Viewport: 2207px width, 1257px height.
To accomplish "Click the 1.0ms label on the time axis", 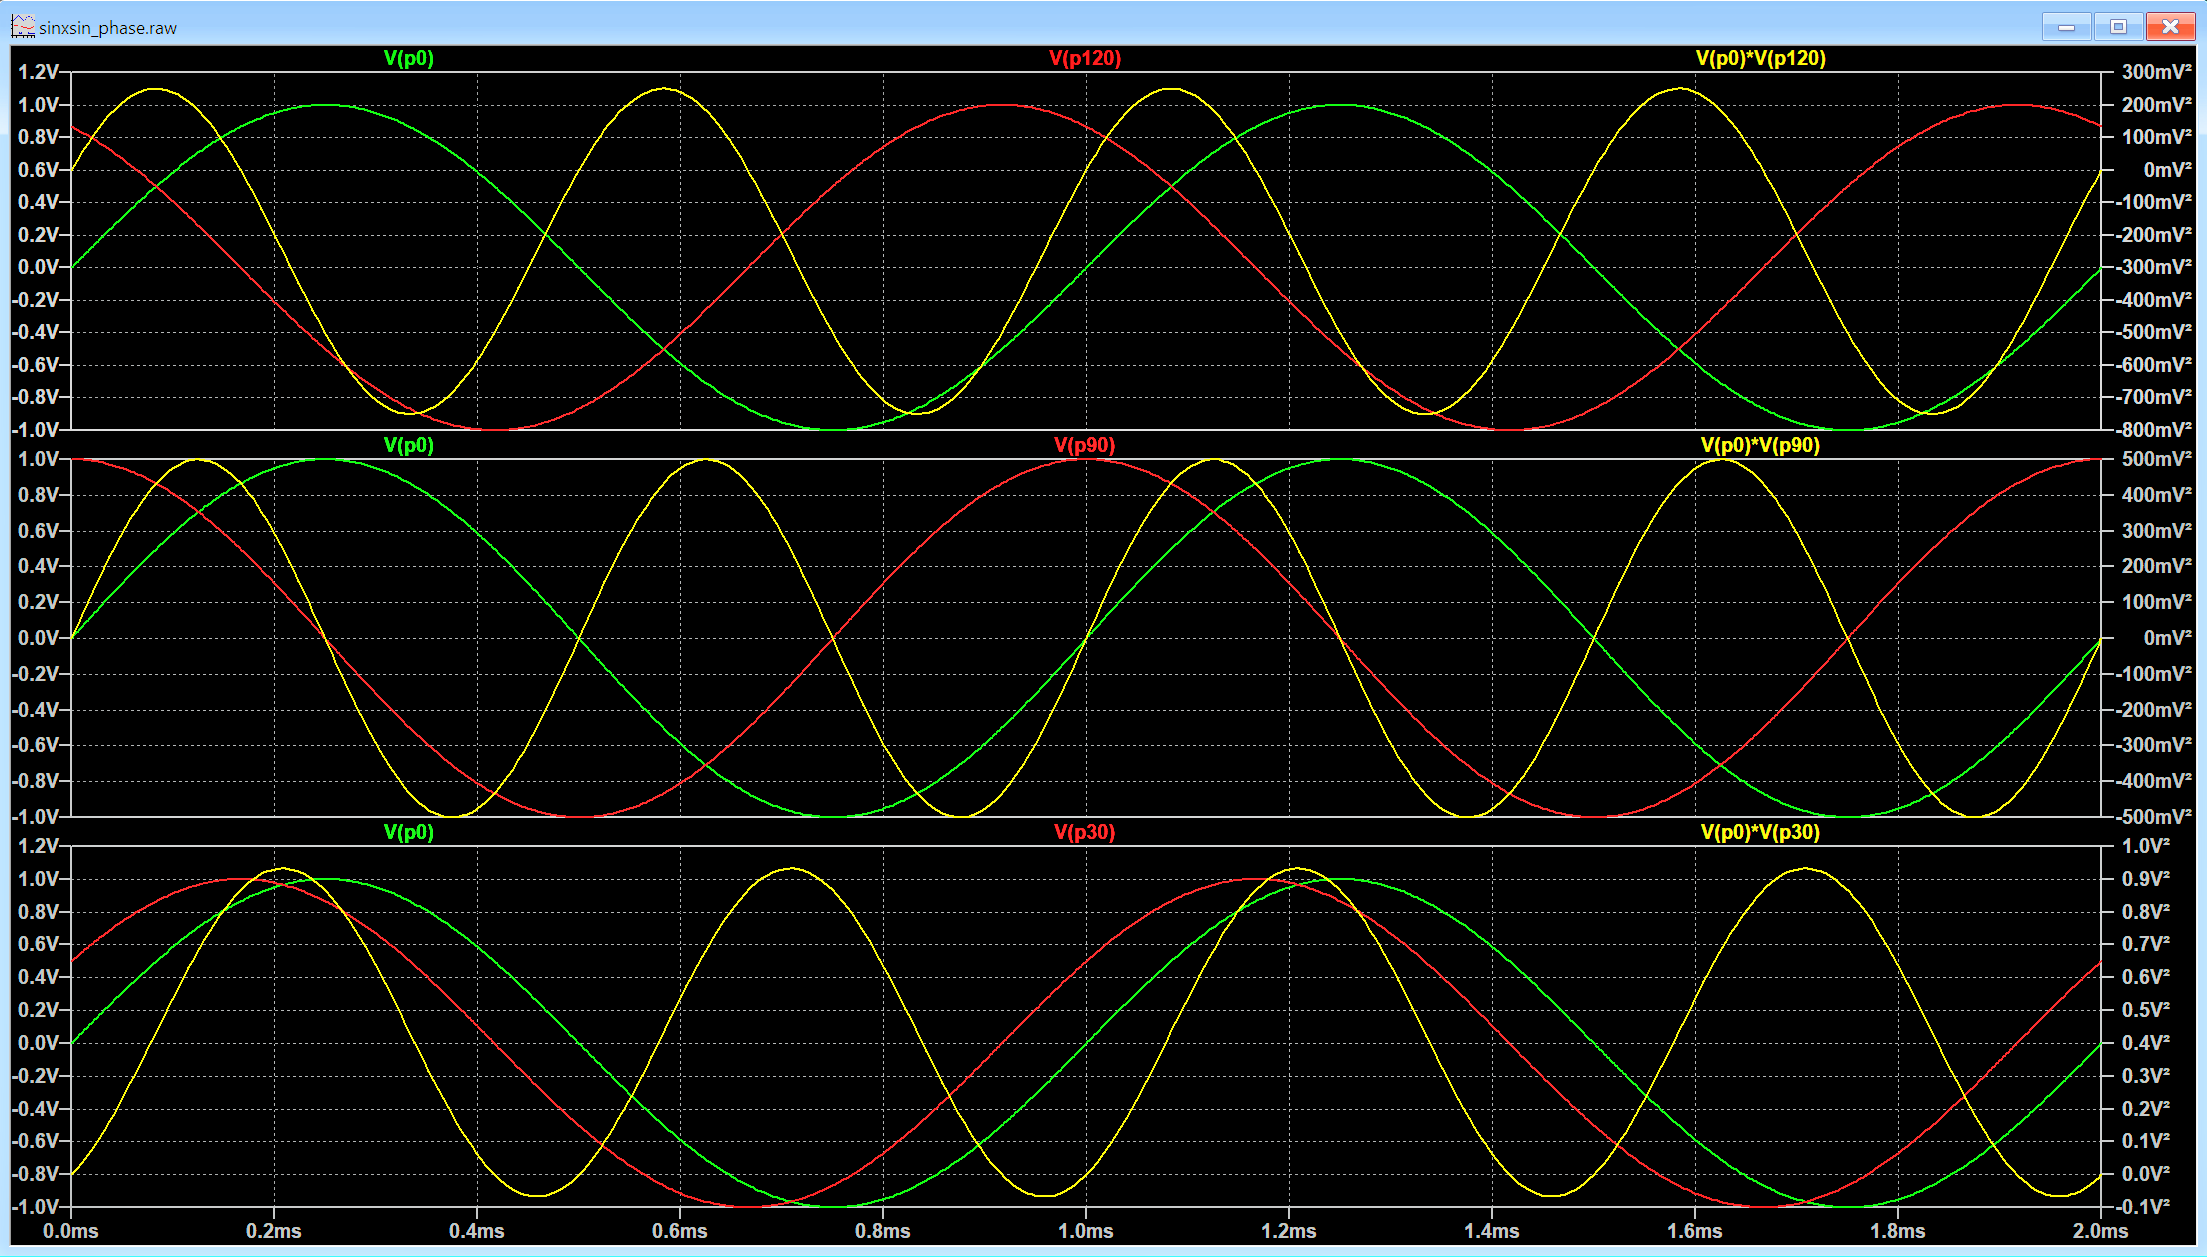I will pos(1085,1231).
